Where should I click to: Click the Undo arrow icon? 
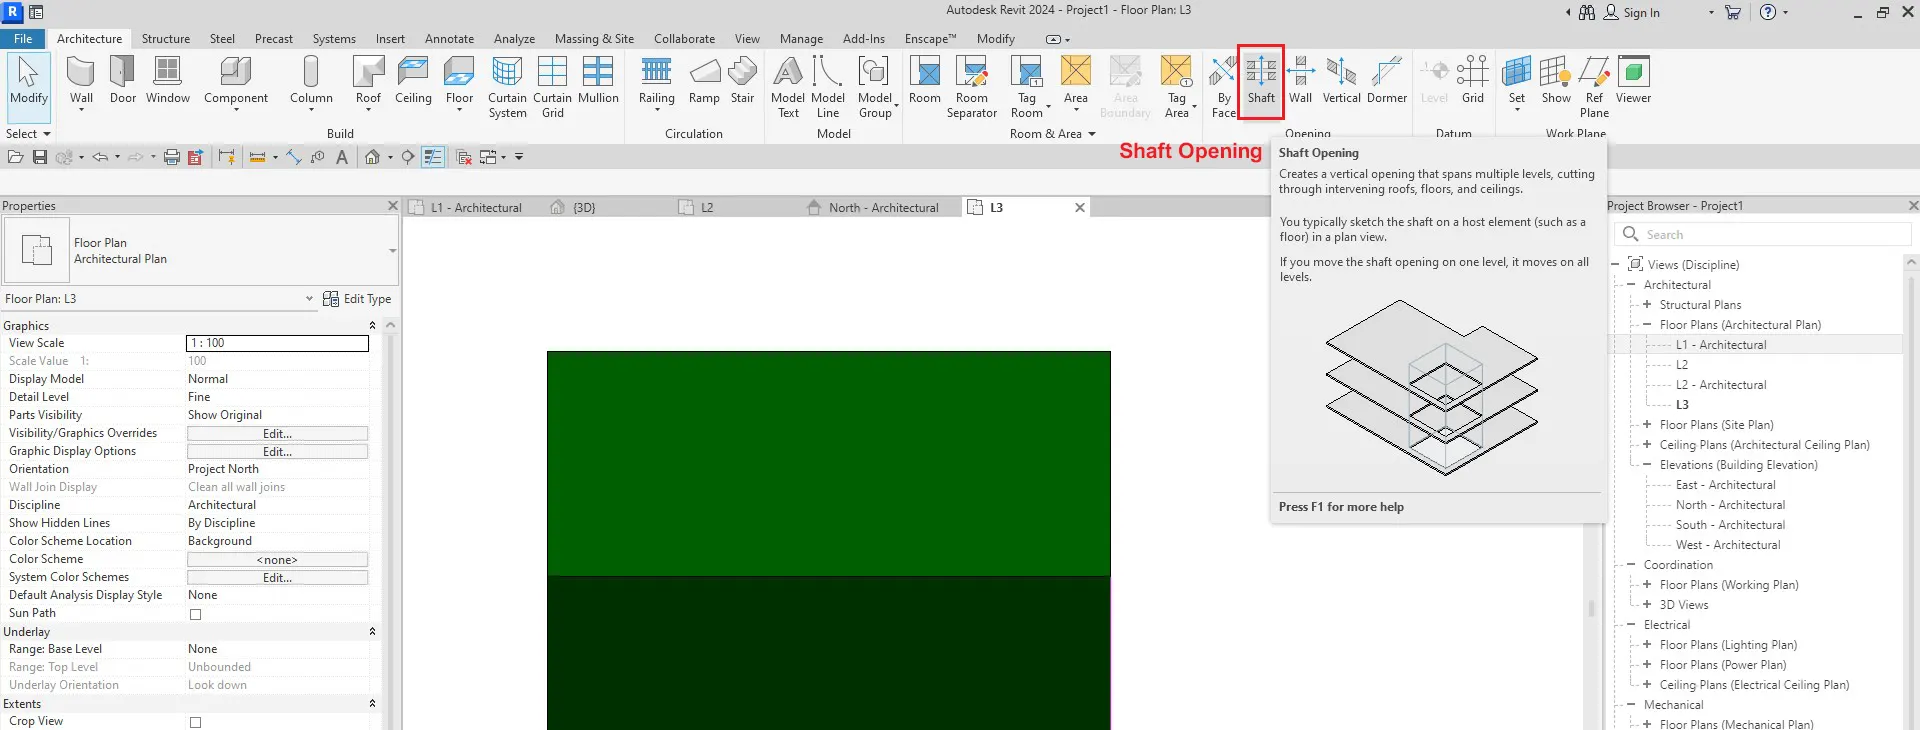click(x=100, y=157)
